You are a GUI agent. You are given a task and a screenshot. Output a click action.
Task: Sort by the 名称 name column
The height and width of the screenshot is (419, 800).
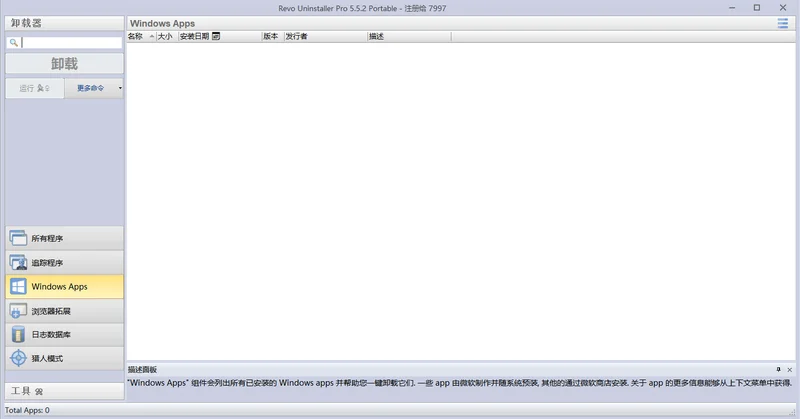click(141, 36)
